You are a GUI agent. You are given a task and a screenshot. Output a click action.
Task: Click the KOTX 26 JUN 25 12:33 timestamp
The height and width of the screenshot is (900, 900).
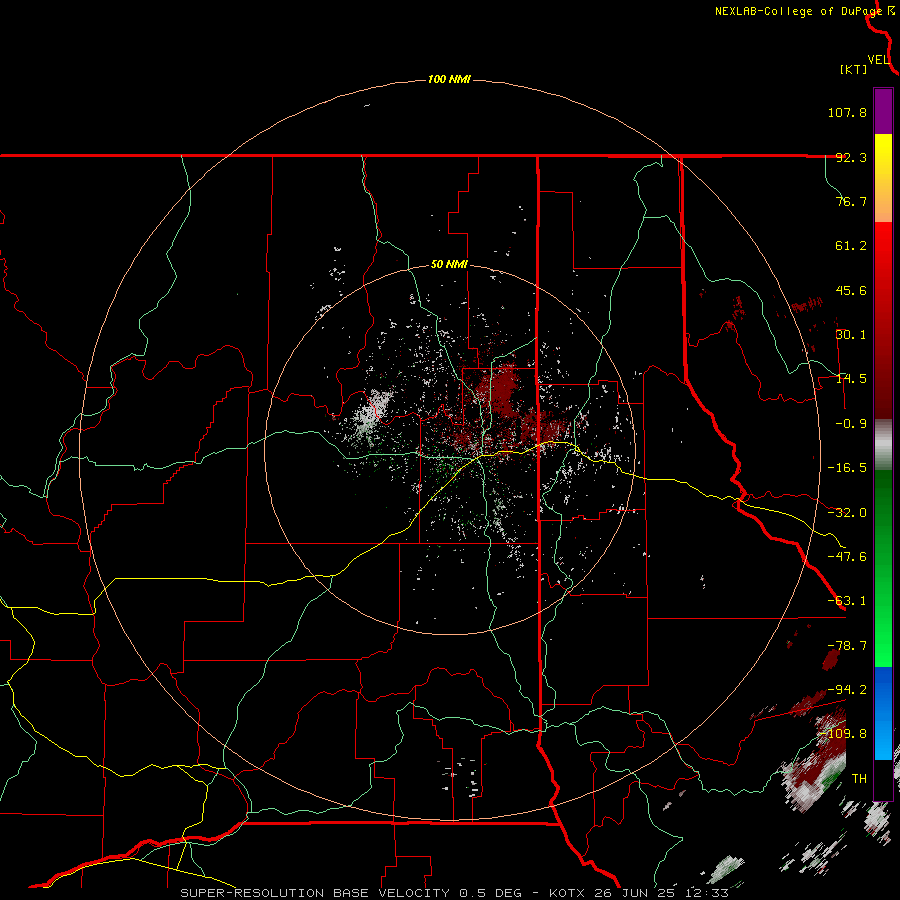point(639,893)
